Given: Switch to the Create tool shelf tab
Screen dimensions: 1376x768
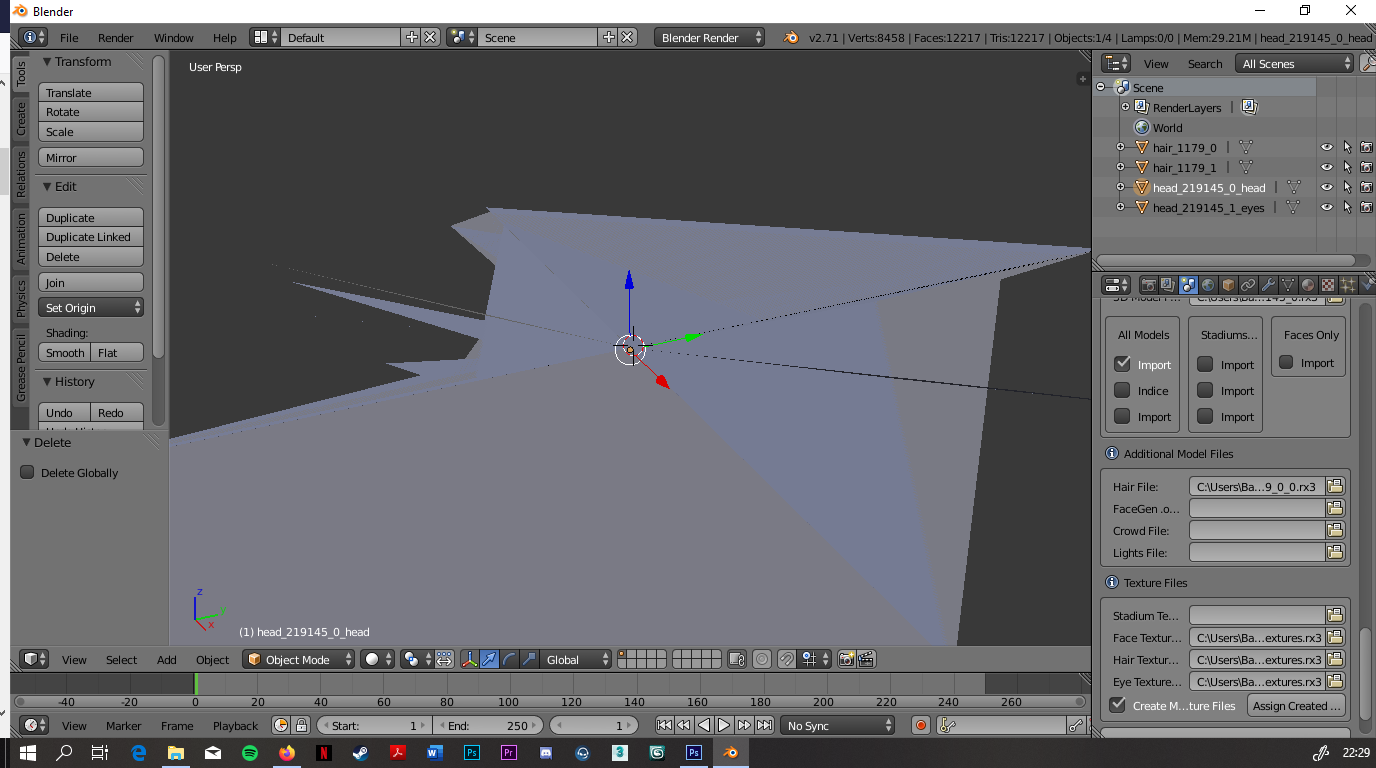Looking at the screenshot, I should click(21, 119).
